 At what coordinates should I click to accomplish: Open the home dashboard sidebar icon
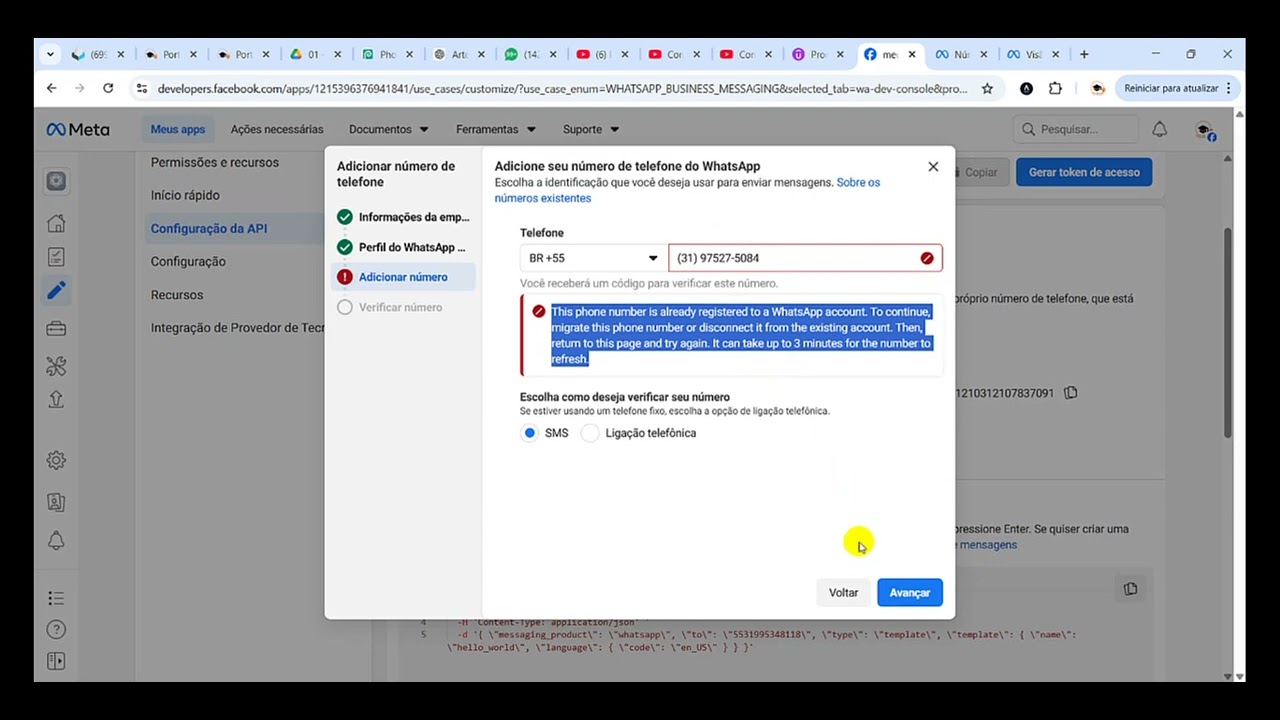pos(56,223)
